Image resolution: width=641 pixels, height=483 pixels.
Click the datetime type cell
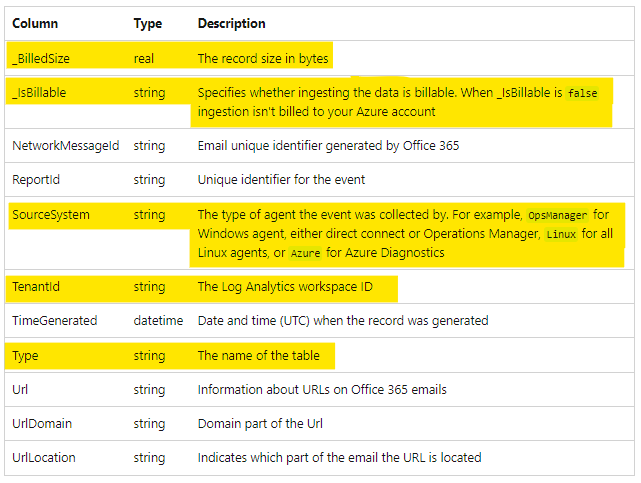[x=158, y=321]
